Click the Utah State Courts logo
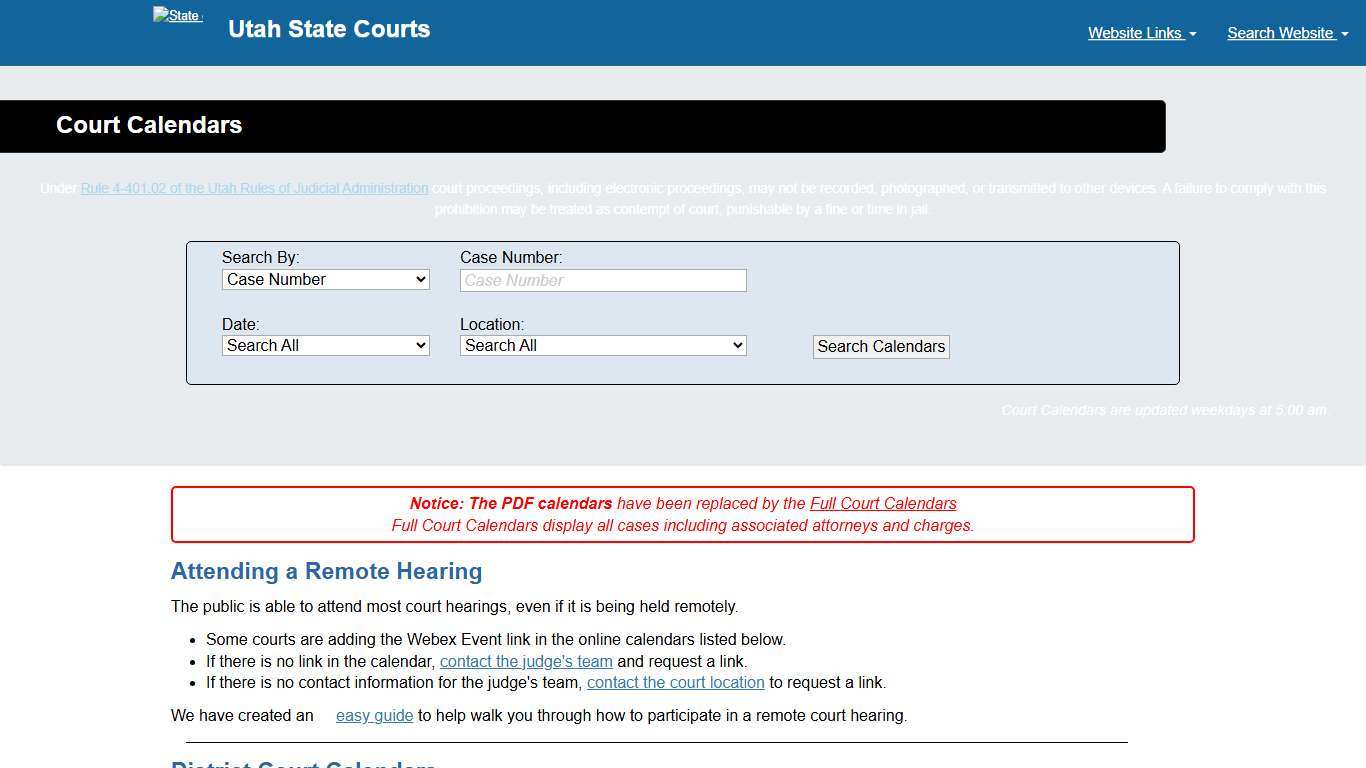Image resolution: width=1366 pixels, height=768 pixels. tap(177, 15)
